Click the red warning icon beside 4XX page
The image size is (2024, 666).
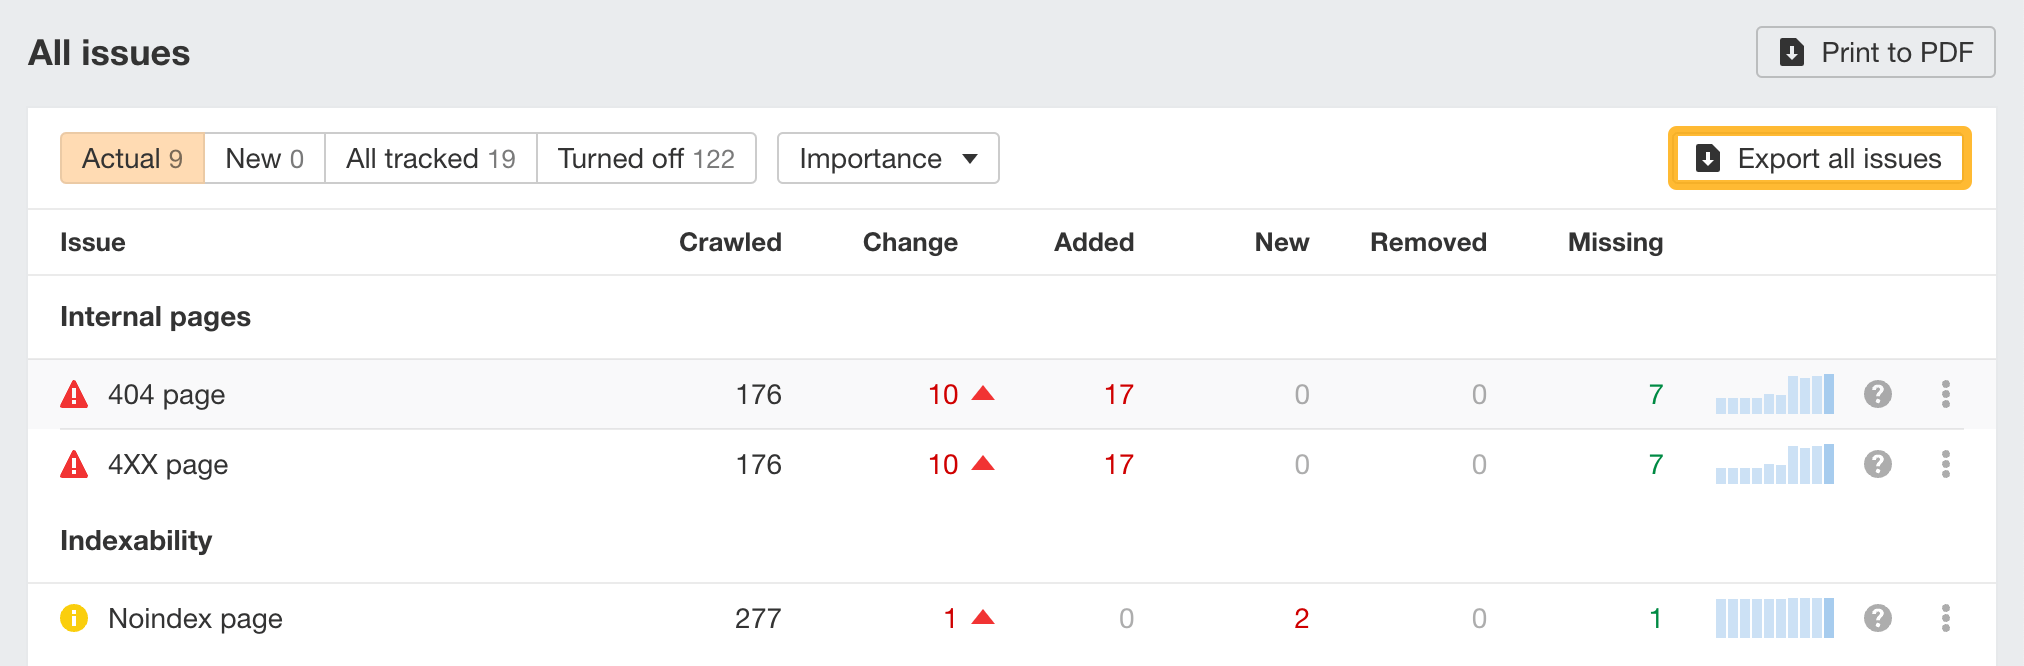click(75, 464)
